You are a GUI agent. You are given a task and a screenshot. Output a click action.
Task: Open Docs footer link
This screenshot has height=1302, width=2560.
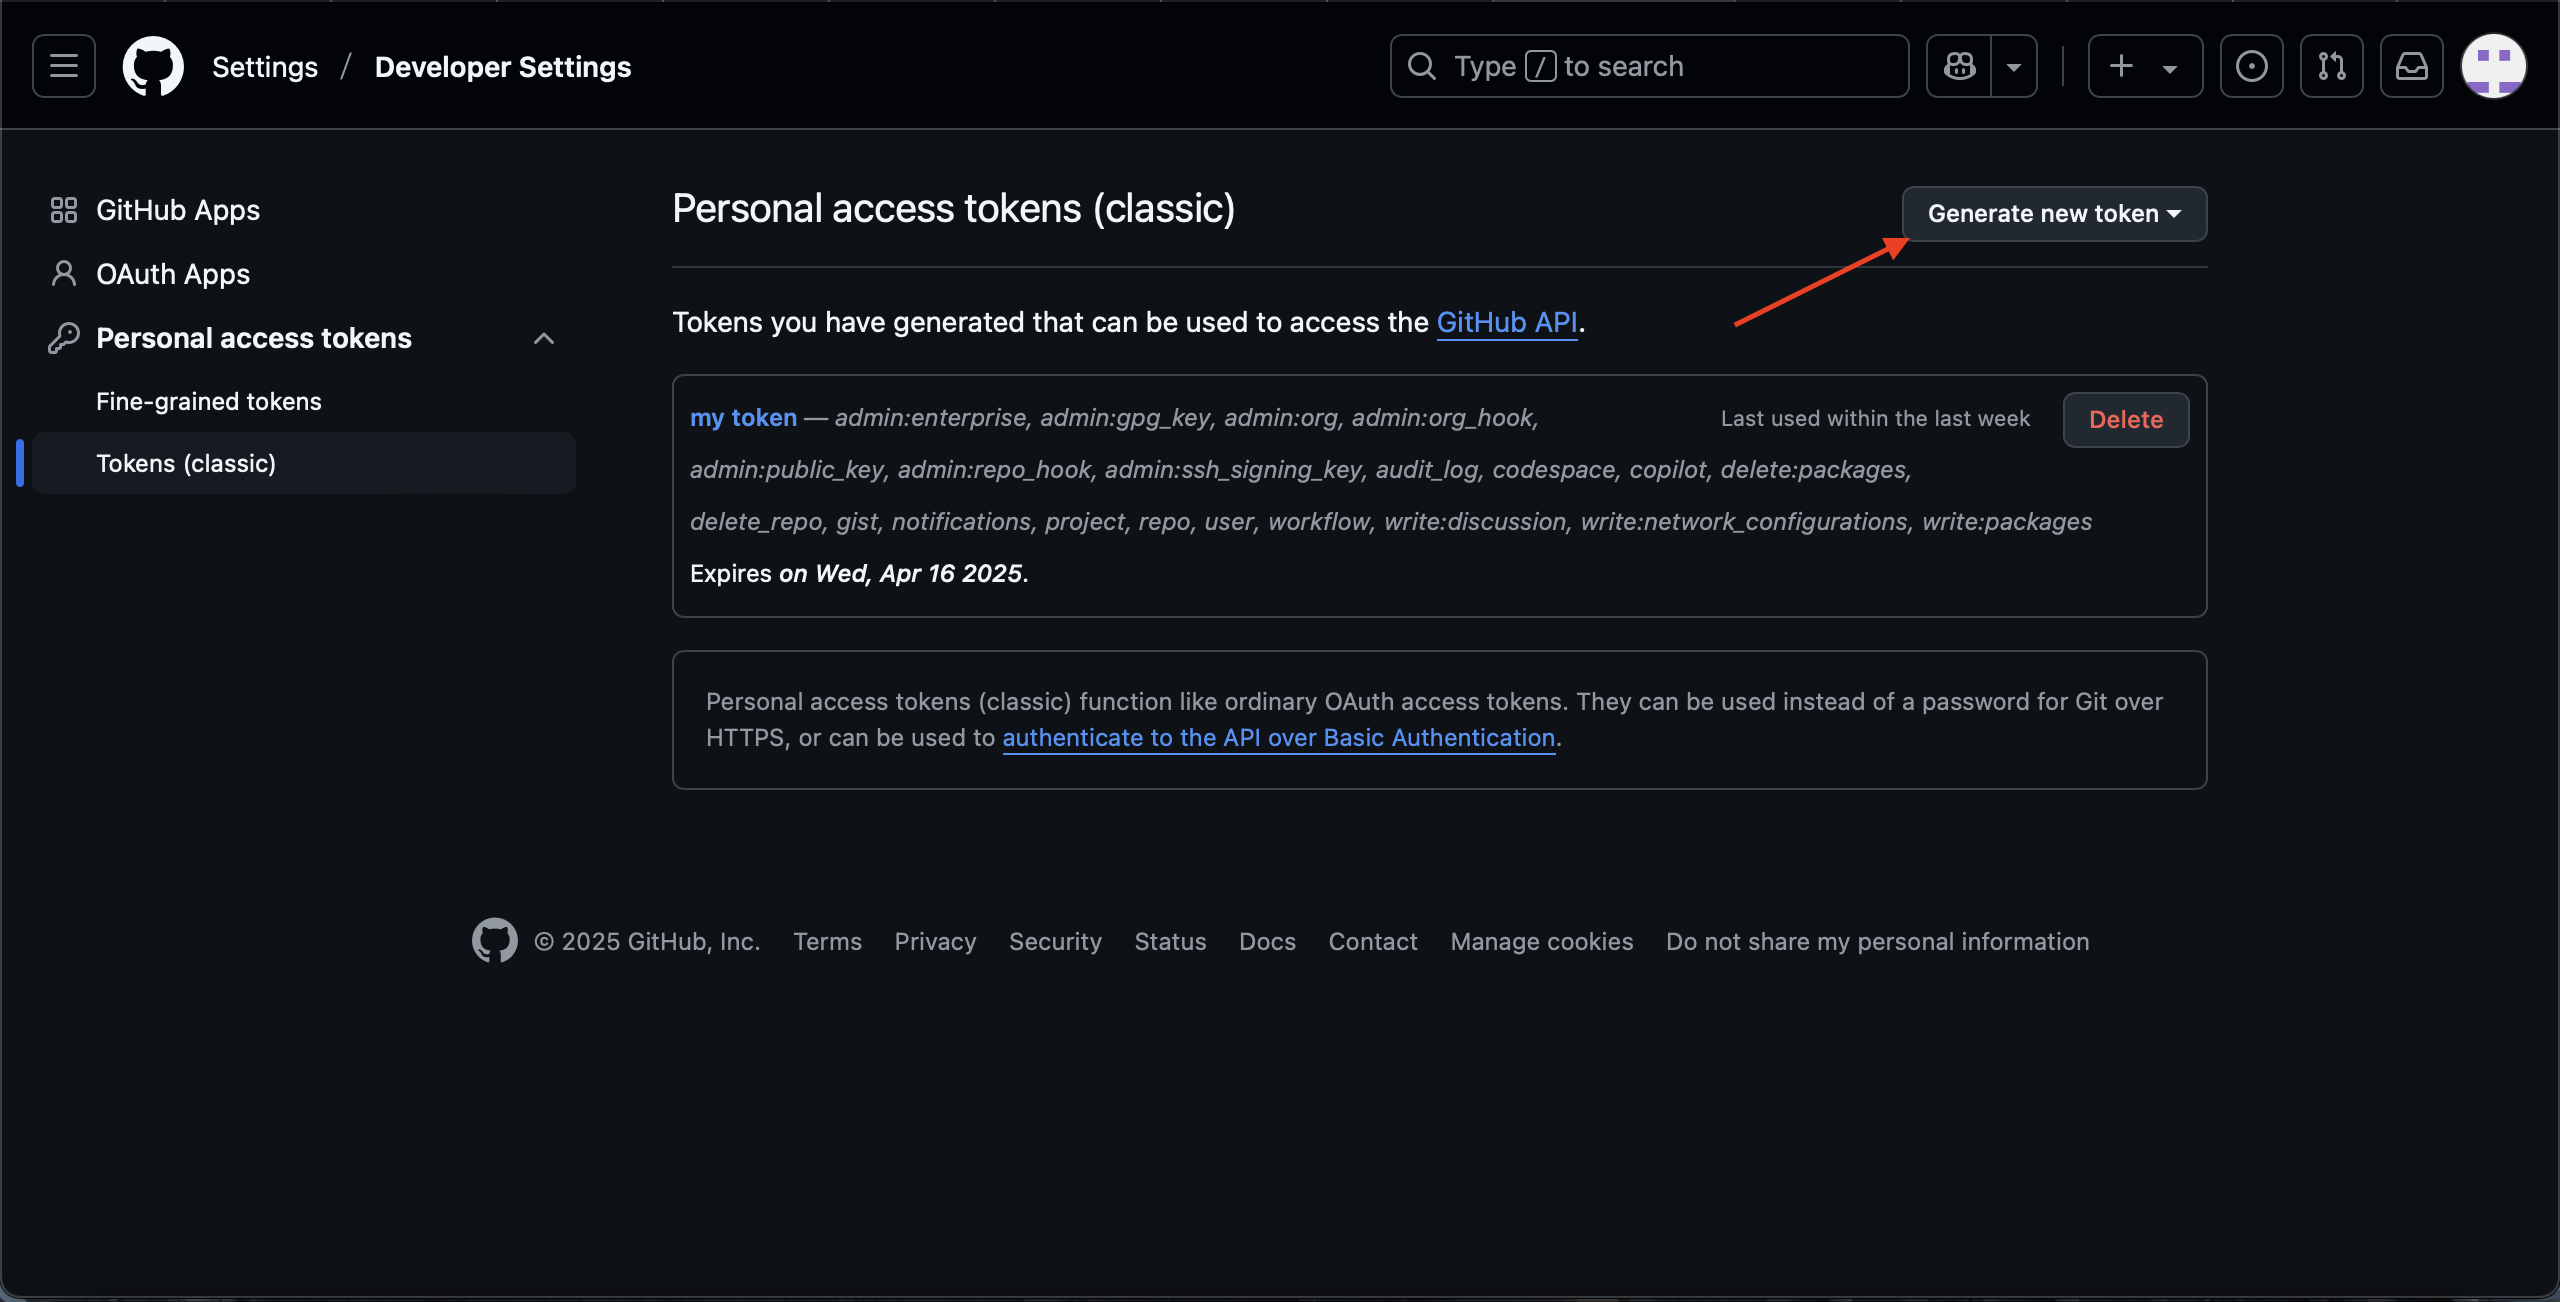pos(1267,941)
